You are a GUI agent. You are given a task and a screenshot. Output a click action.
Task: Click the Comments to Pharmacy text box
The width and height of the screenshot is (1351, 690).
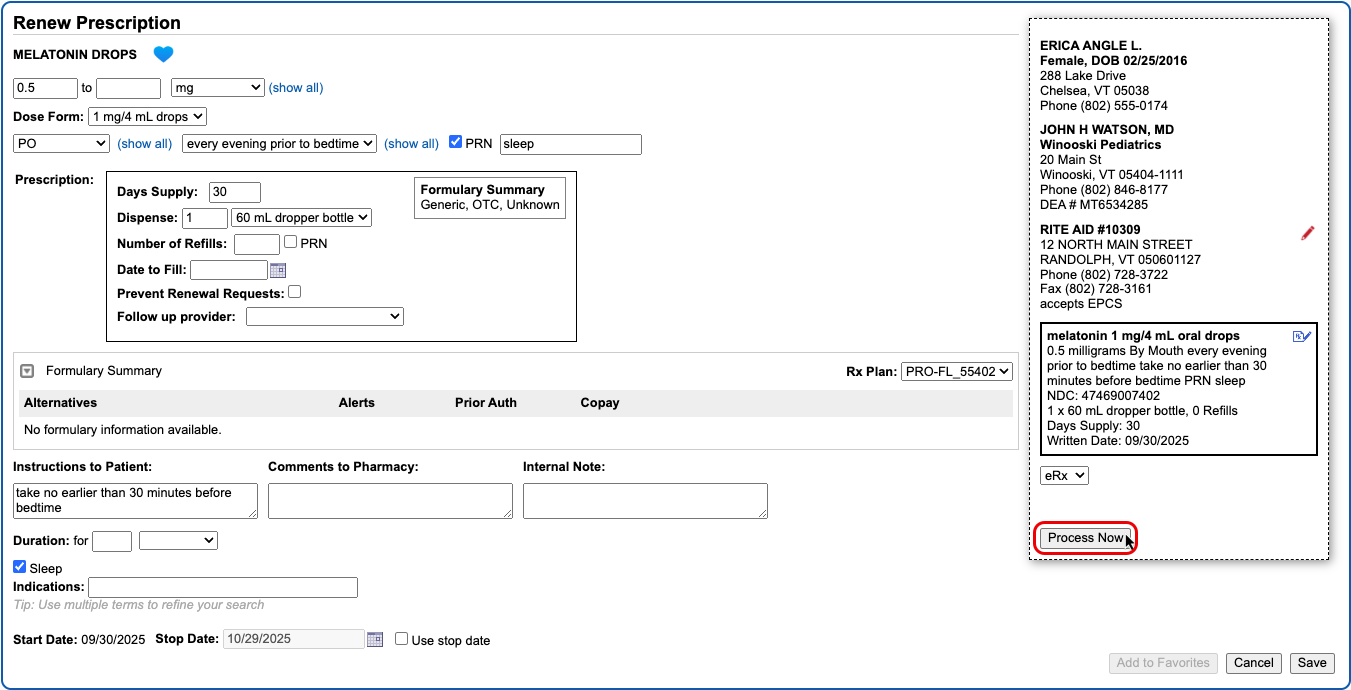pyautogui.click(x=390, y=501)
